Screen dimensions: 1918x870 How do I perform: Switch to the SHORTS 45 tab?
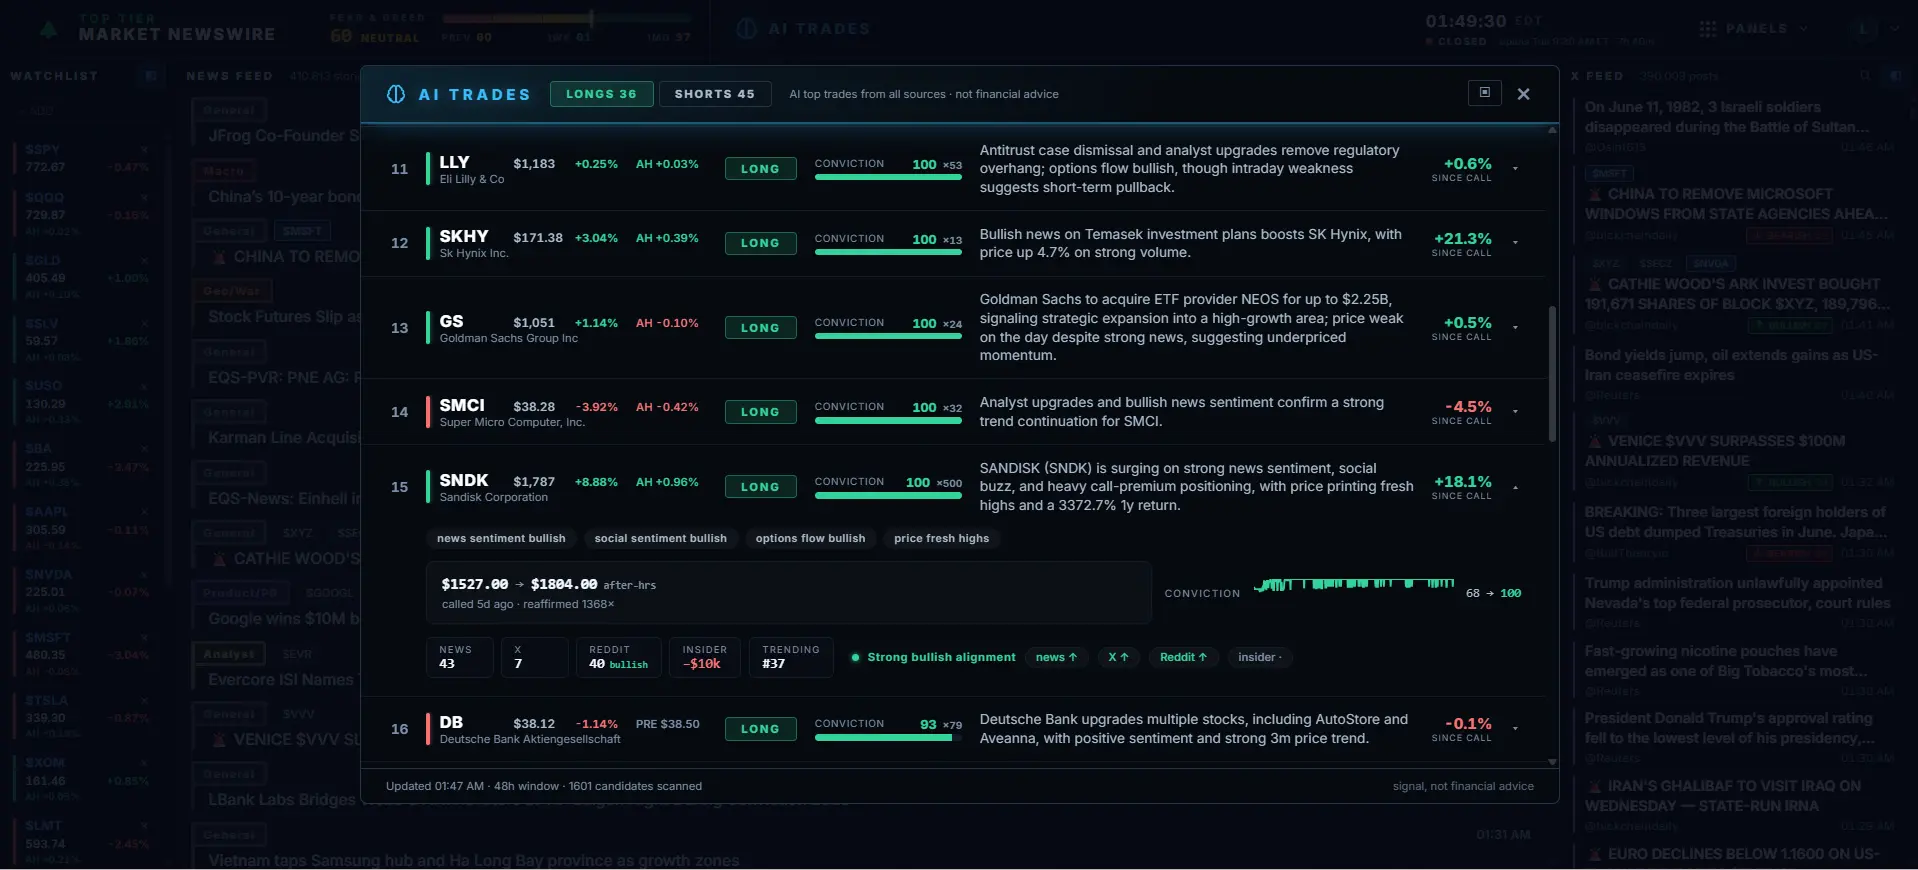pos(714,94)
